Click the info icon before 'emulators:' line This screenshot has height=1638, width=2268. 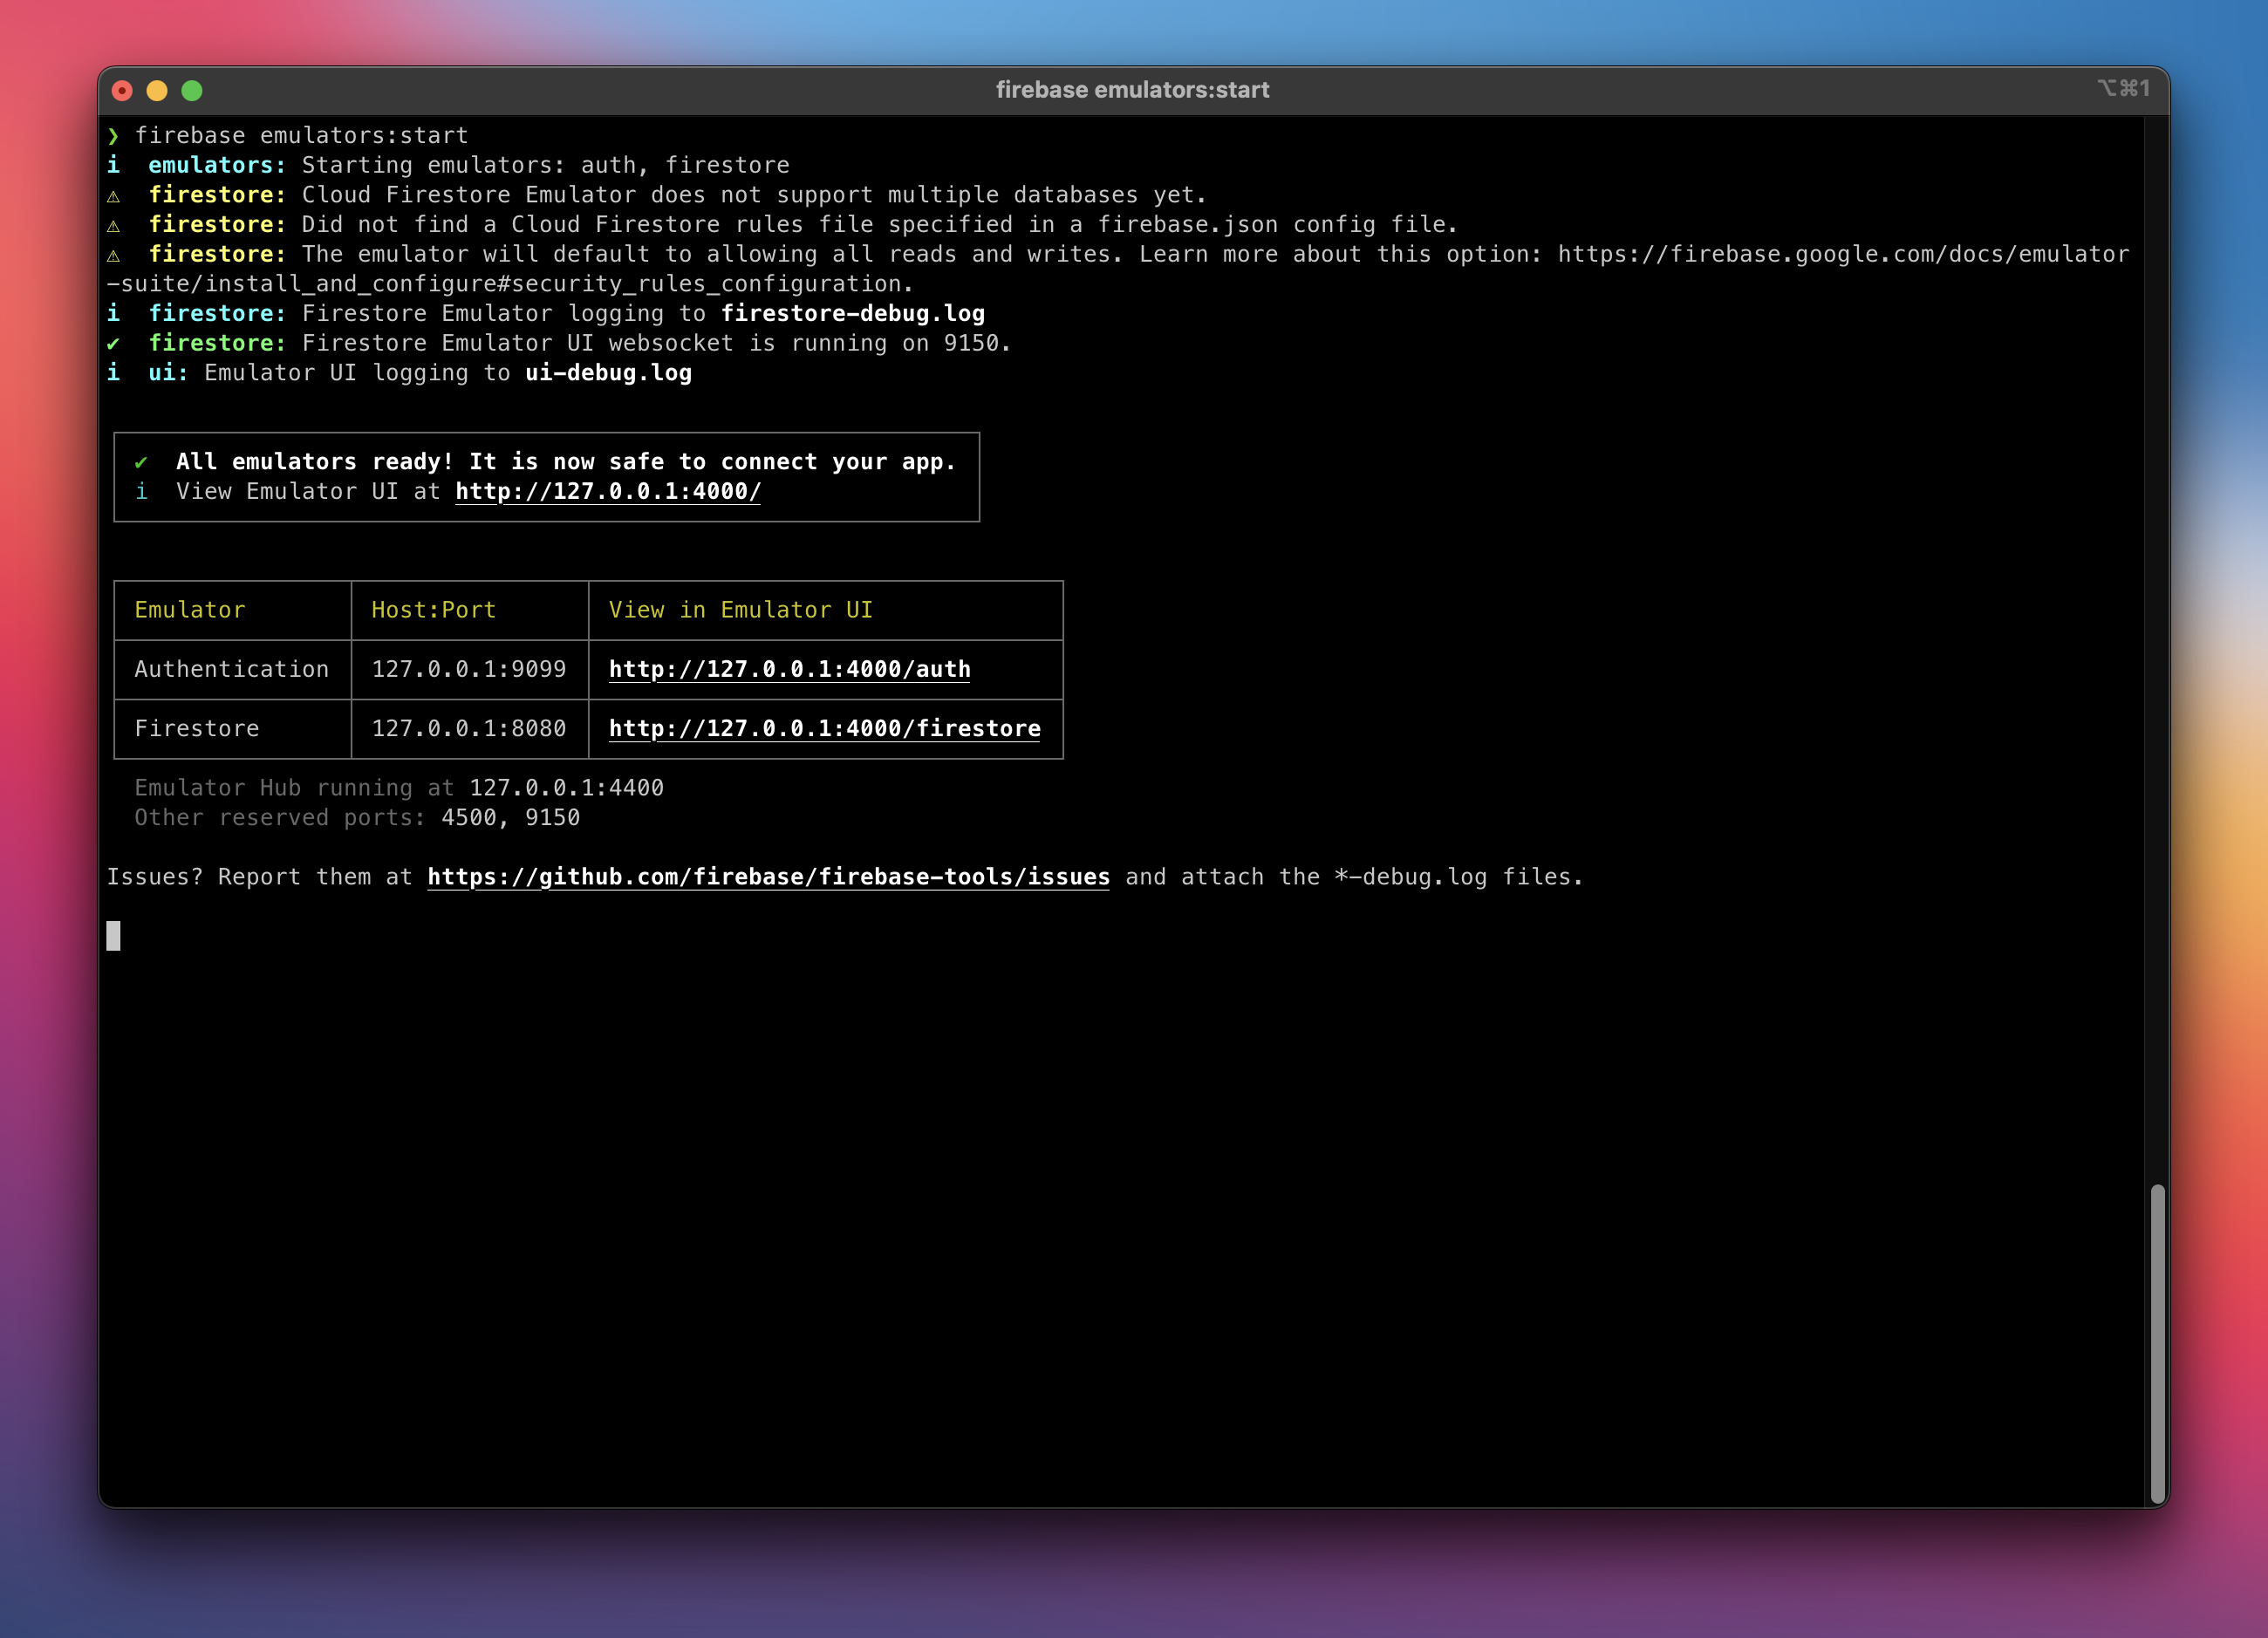point(114,165)
